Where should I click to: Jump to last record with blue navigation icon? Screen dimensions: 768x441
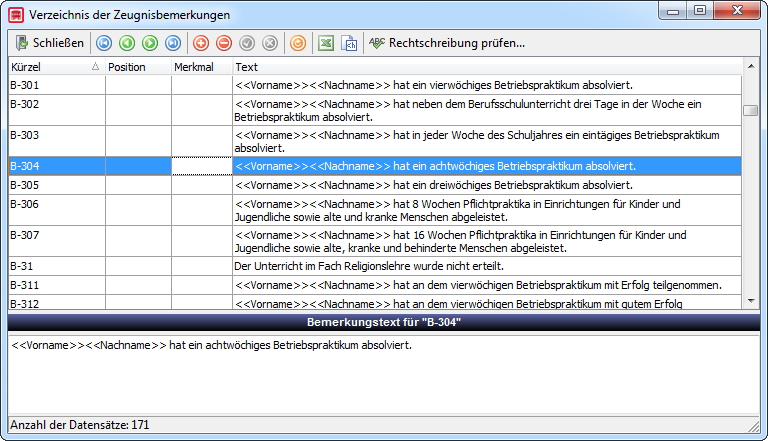pyautogui.click(x=173, y=43)
